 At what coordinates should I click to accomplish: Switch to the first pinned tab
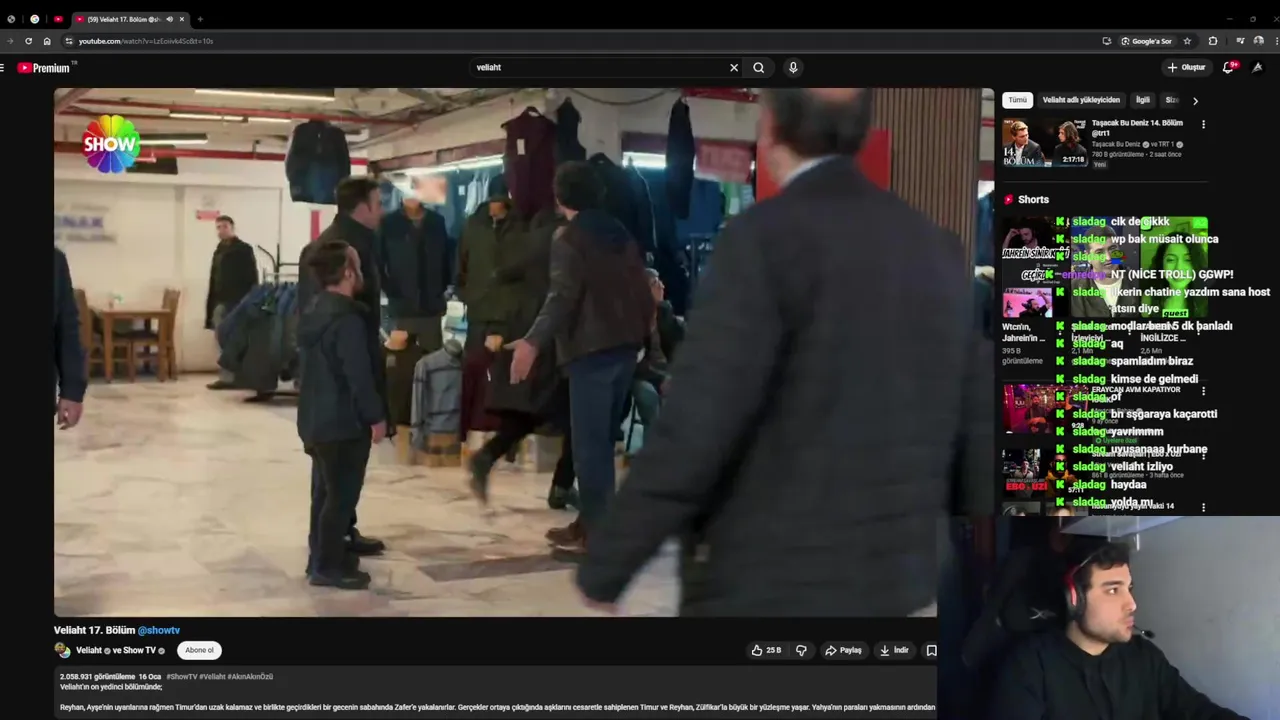11,19
